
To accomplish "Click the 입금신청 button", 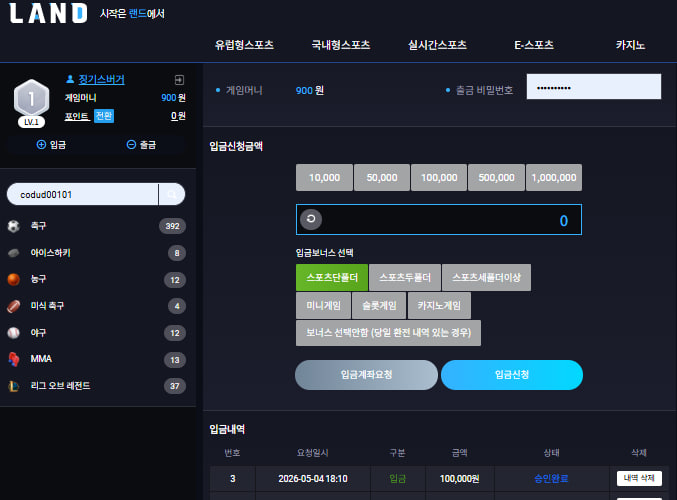I will (x=512, y=375).
